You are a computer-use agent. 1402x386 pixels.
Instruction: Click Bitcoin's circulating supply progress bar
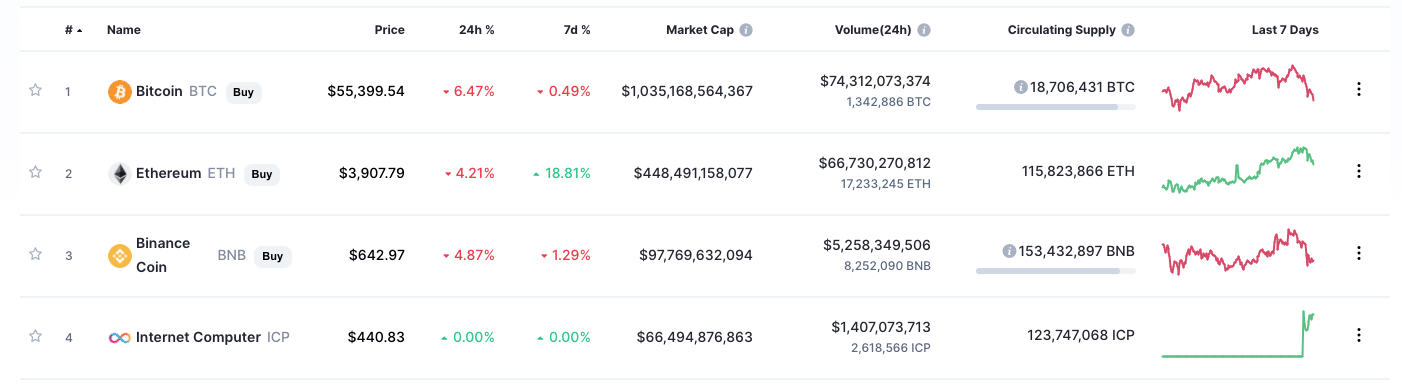(1055, 106)
